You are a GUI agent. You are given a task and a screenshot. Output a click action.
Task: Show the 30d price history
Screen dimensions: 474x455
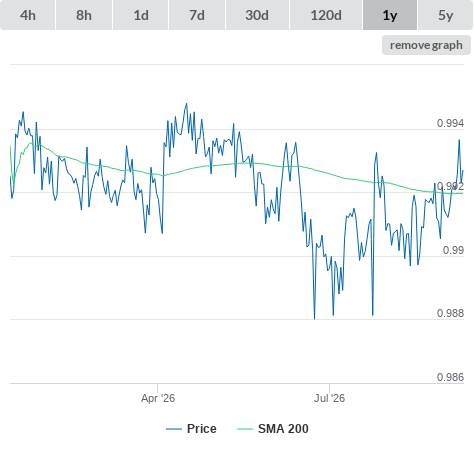(x=257, y=15)
